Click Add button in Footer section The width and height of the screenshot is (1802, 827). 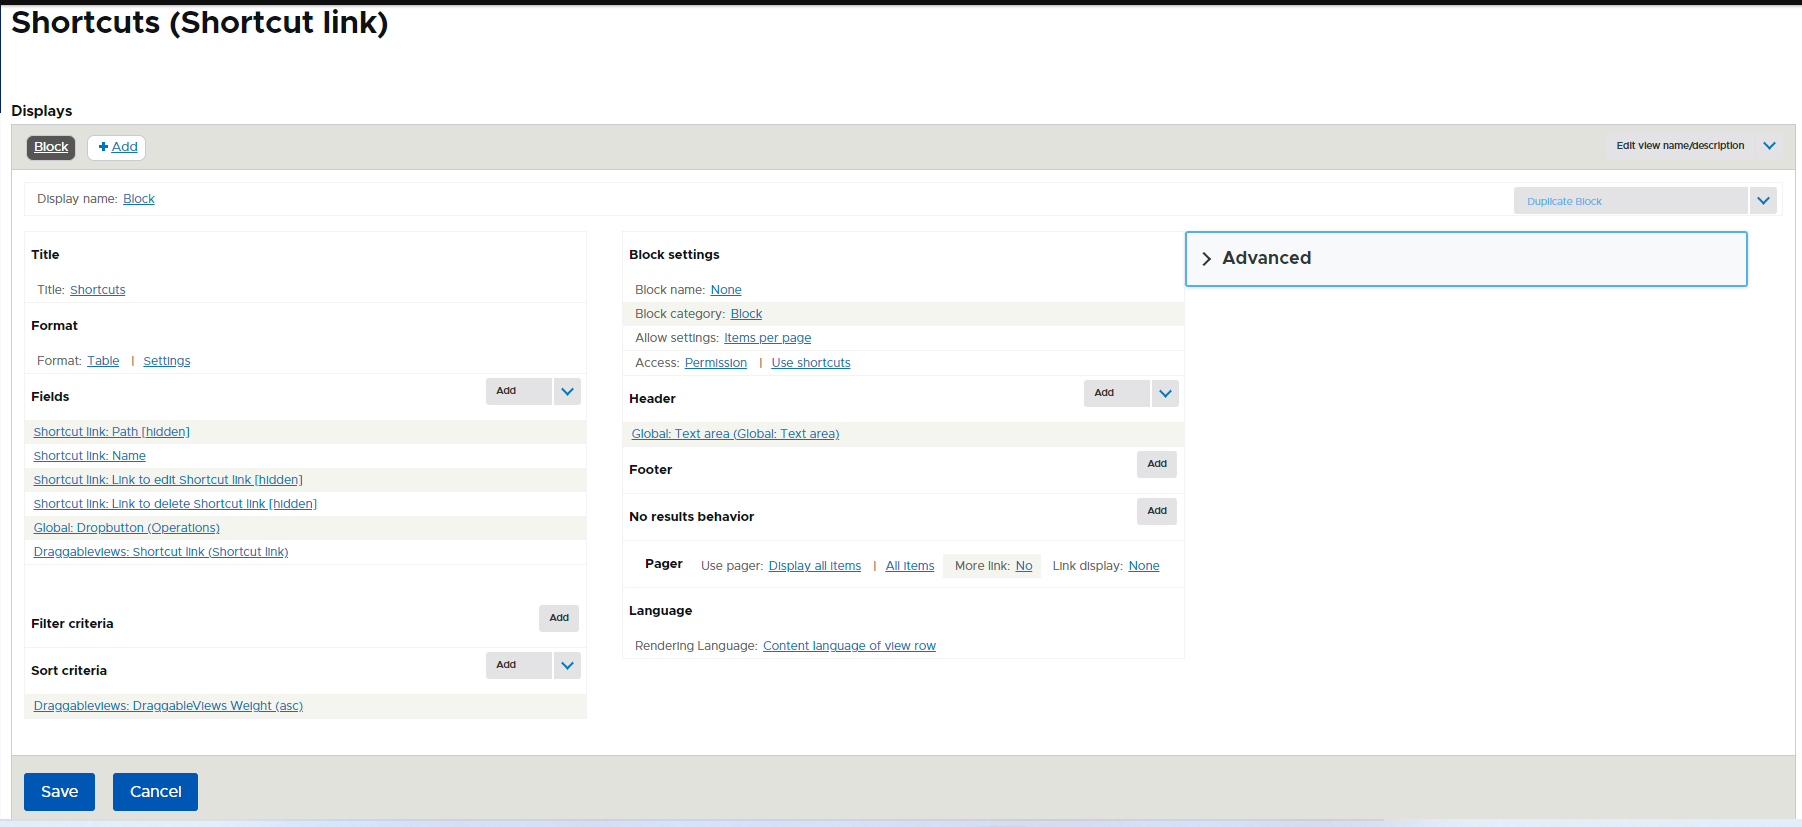[x=1157, y=464]
